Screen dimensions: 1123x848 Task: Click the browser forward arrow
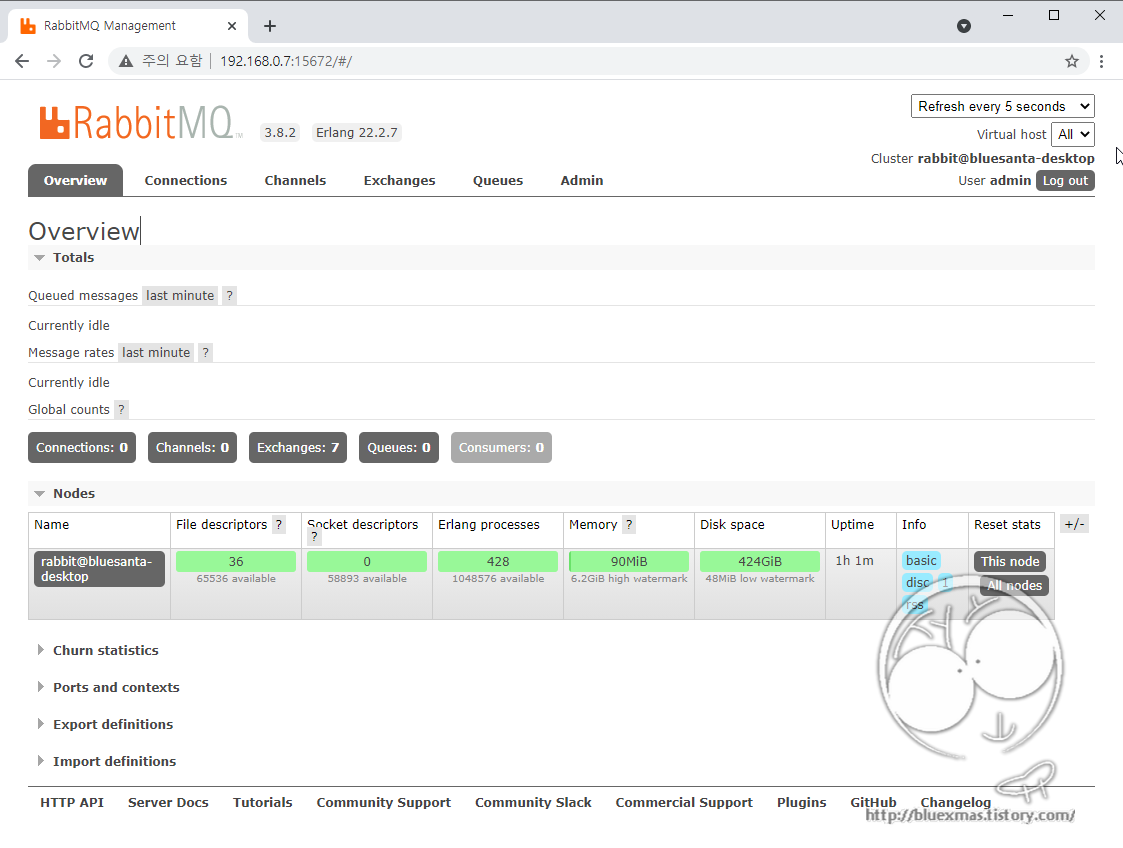[54, 61]
